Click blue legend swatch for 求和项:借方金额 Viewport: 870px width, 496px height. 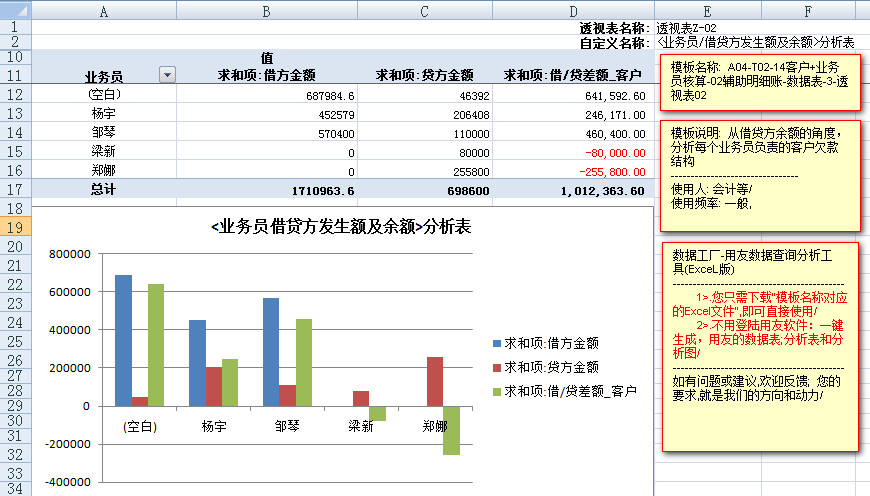click(495, 342)
